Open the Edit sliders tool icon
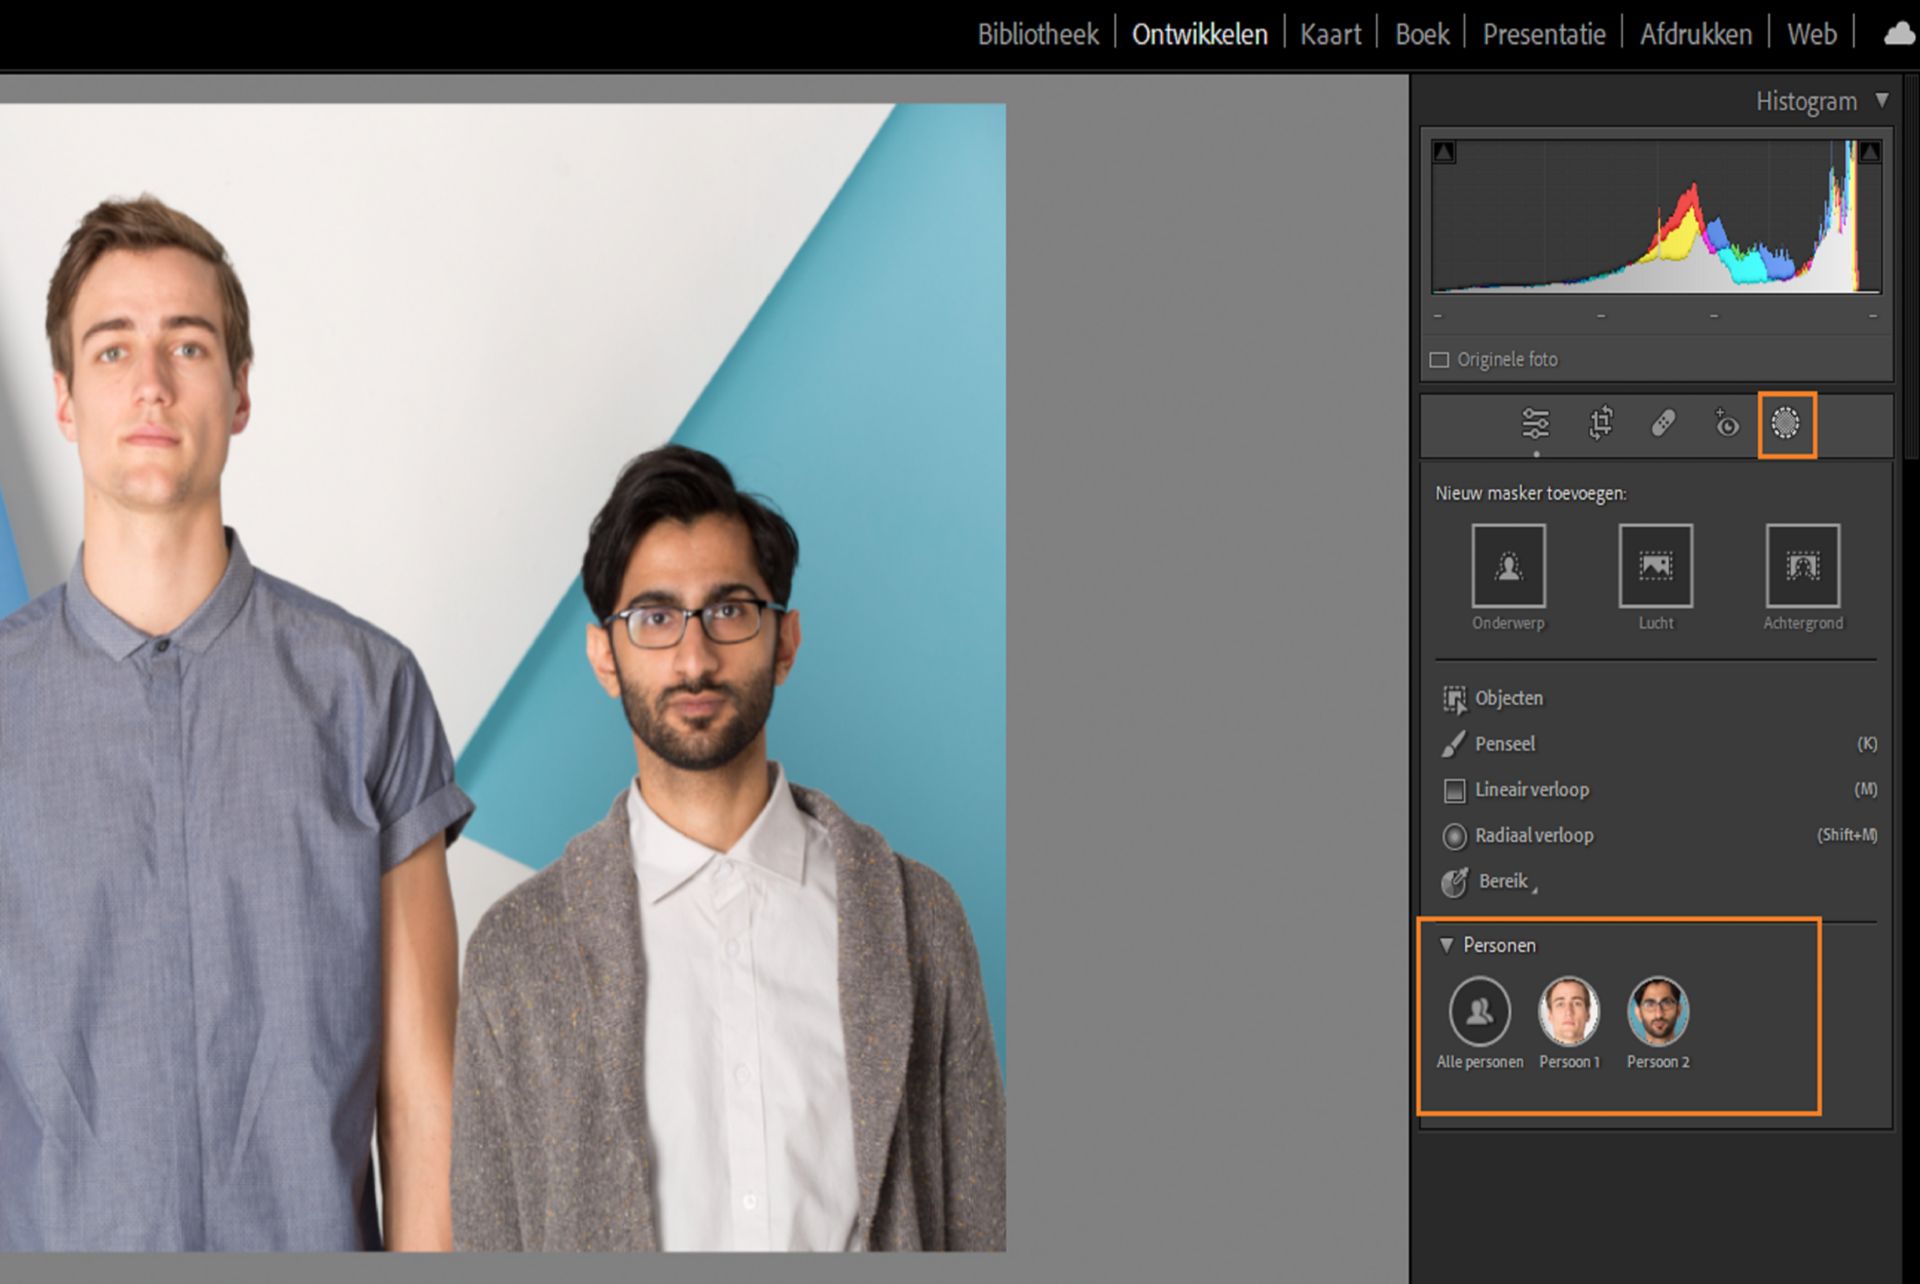This screenshot has width=1920, height=1284. [1535, 424]
